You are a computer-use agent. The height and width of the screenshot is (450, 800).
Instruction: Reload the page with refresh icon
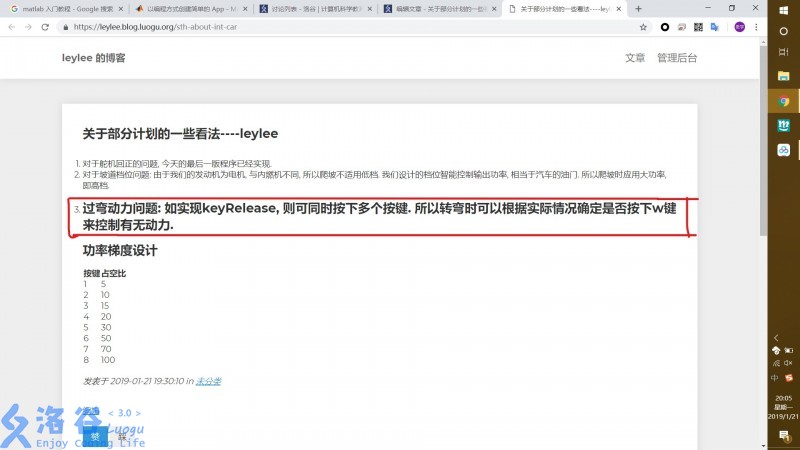pyautogui.click(x=46, y=27)
